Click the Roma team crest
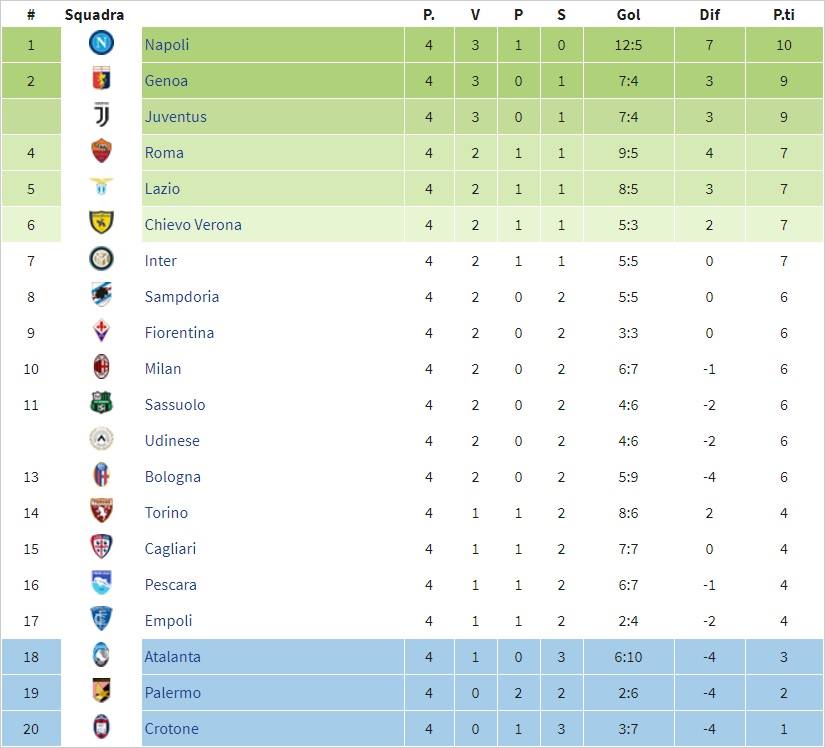This screenshot has width=825, height=748. (101, 152)
